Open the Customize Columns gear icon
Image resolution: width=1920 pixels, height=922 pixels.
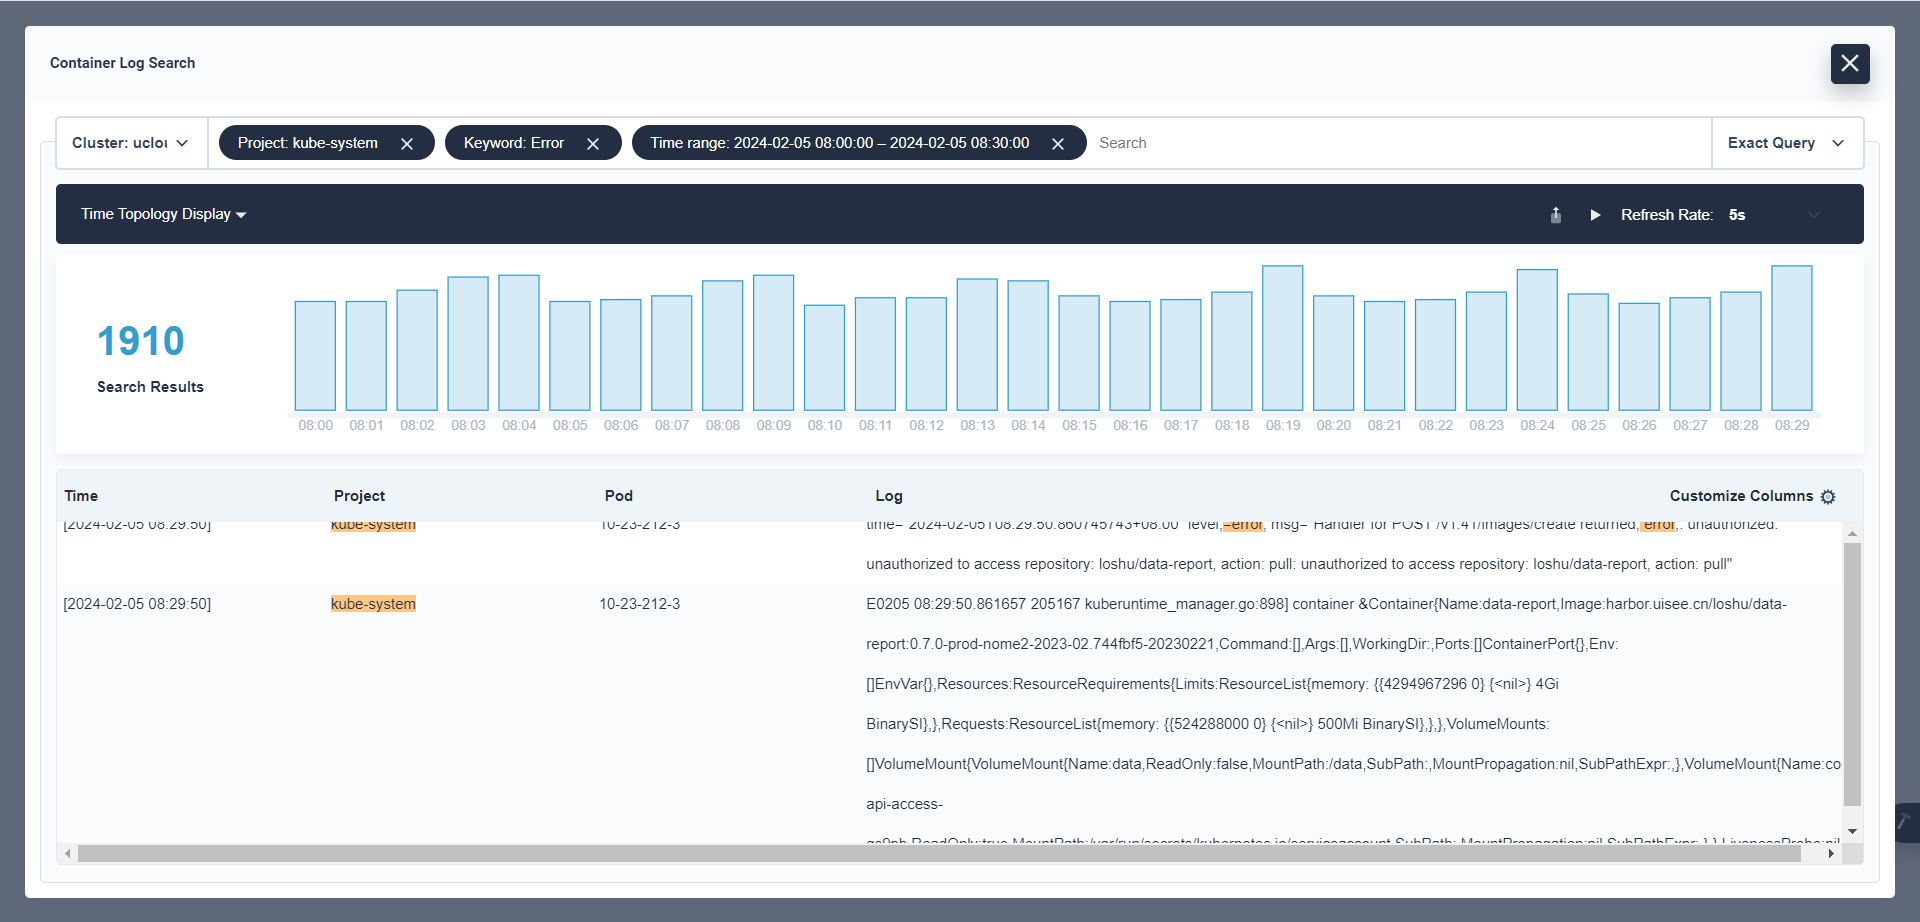1828,497
